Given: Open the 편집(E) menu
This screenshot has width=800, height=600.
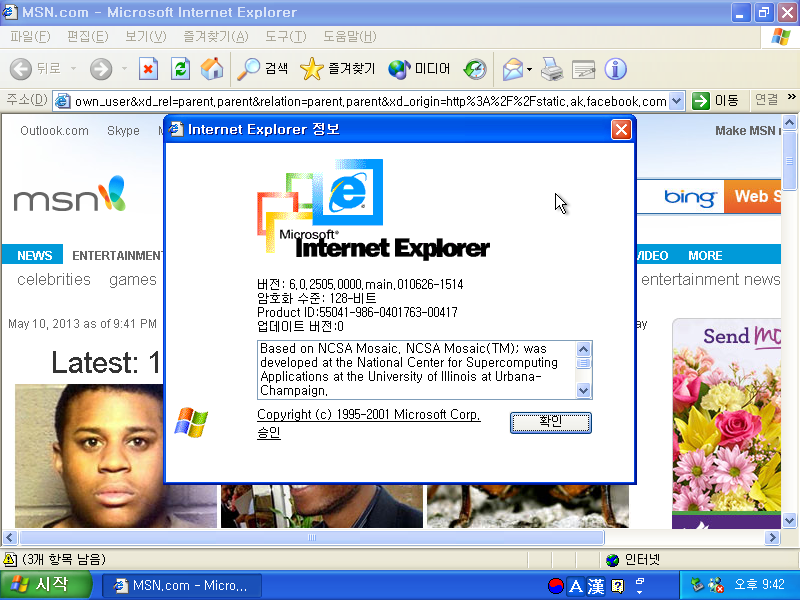Looking at the screenshot, I should pyautogui.click(x=88, y=37).
